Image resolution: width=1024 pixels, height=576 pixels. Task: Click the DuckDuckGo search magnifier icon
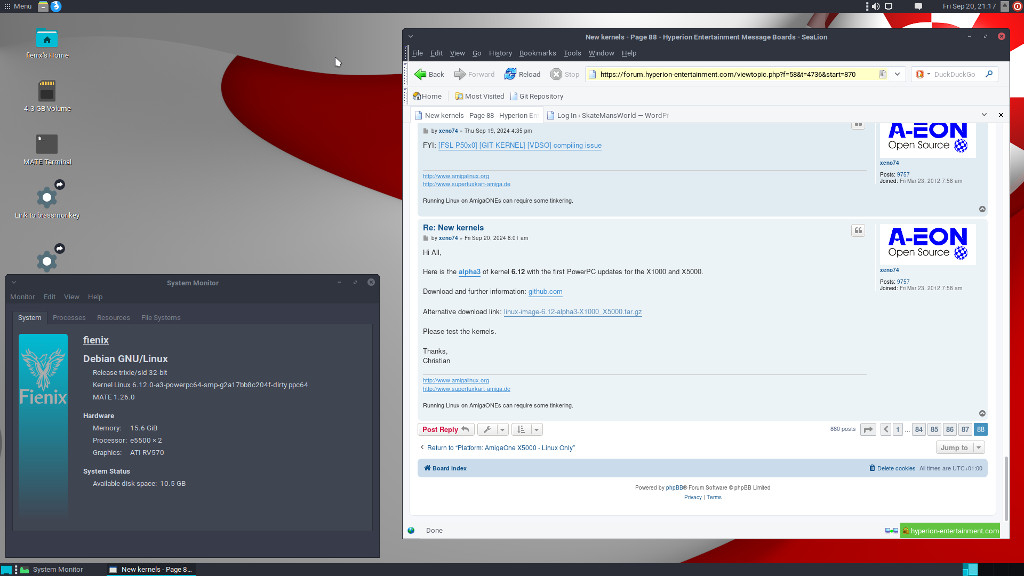tap(989, 74)
